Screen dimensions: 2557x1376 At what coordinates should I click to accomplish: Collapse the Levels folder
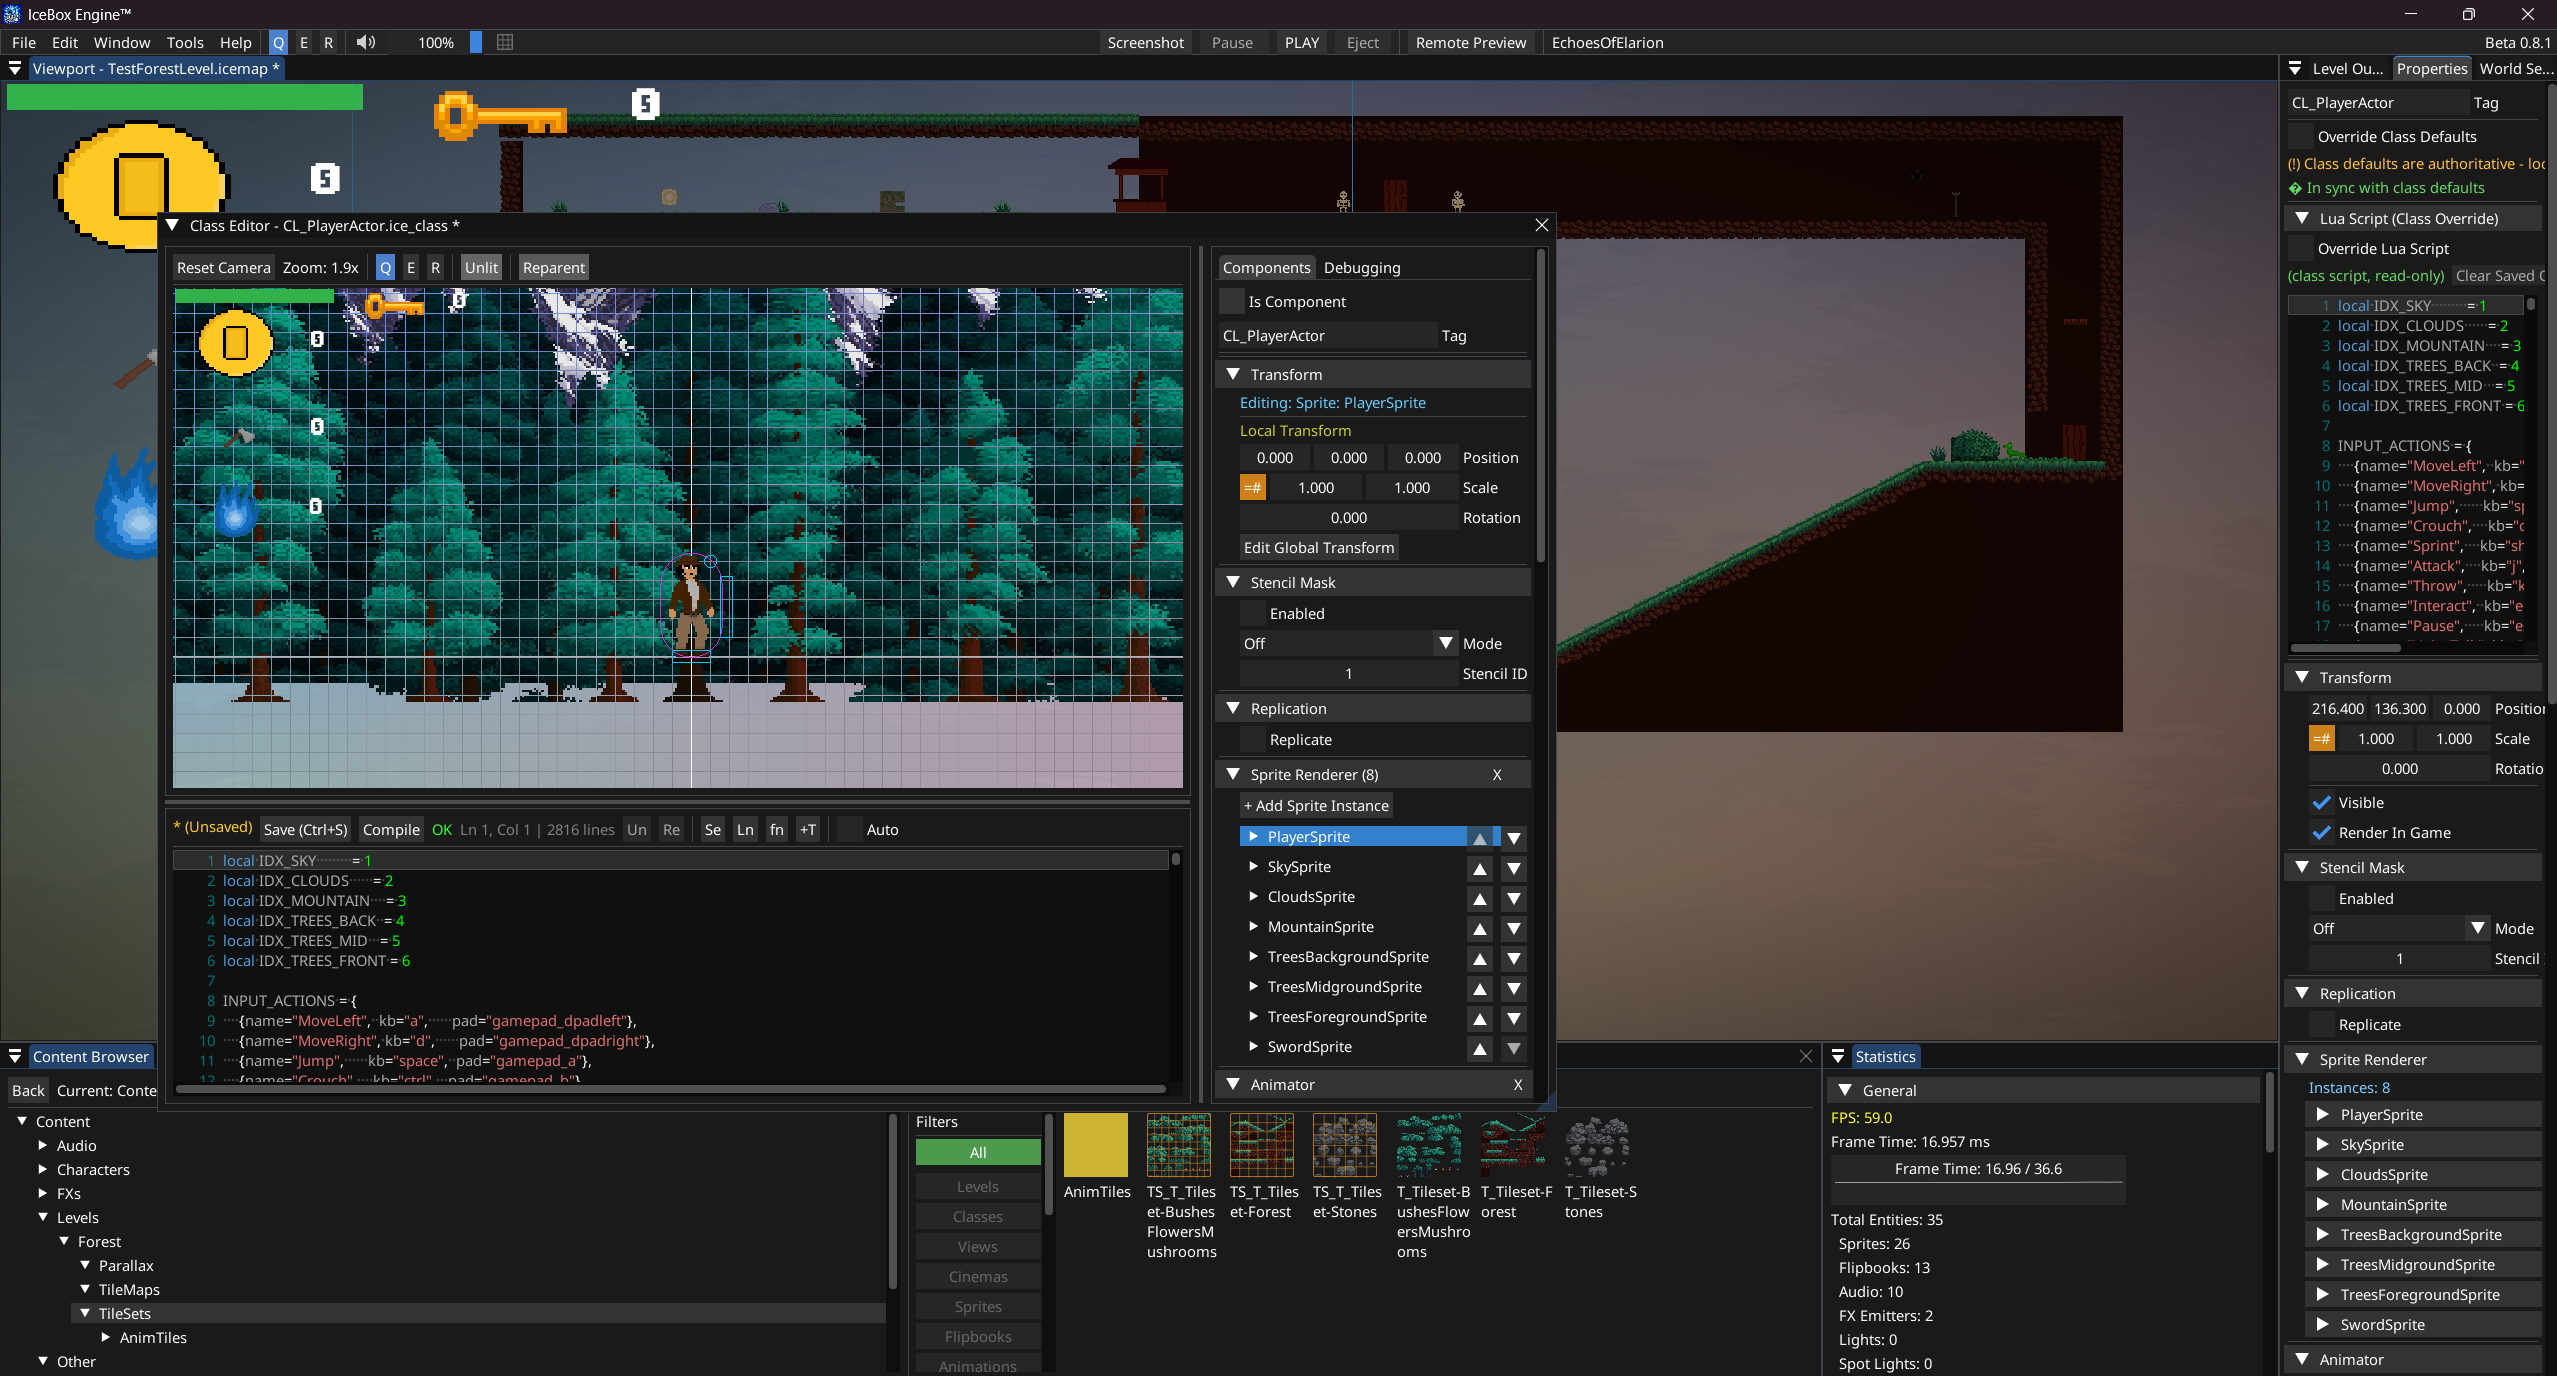tap(43, 1218)
